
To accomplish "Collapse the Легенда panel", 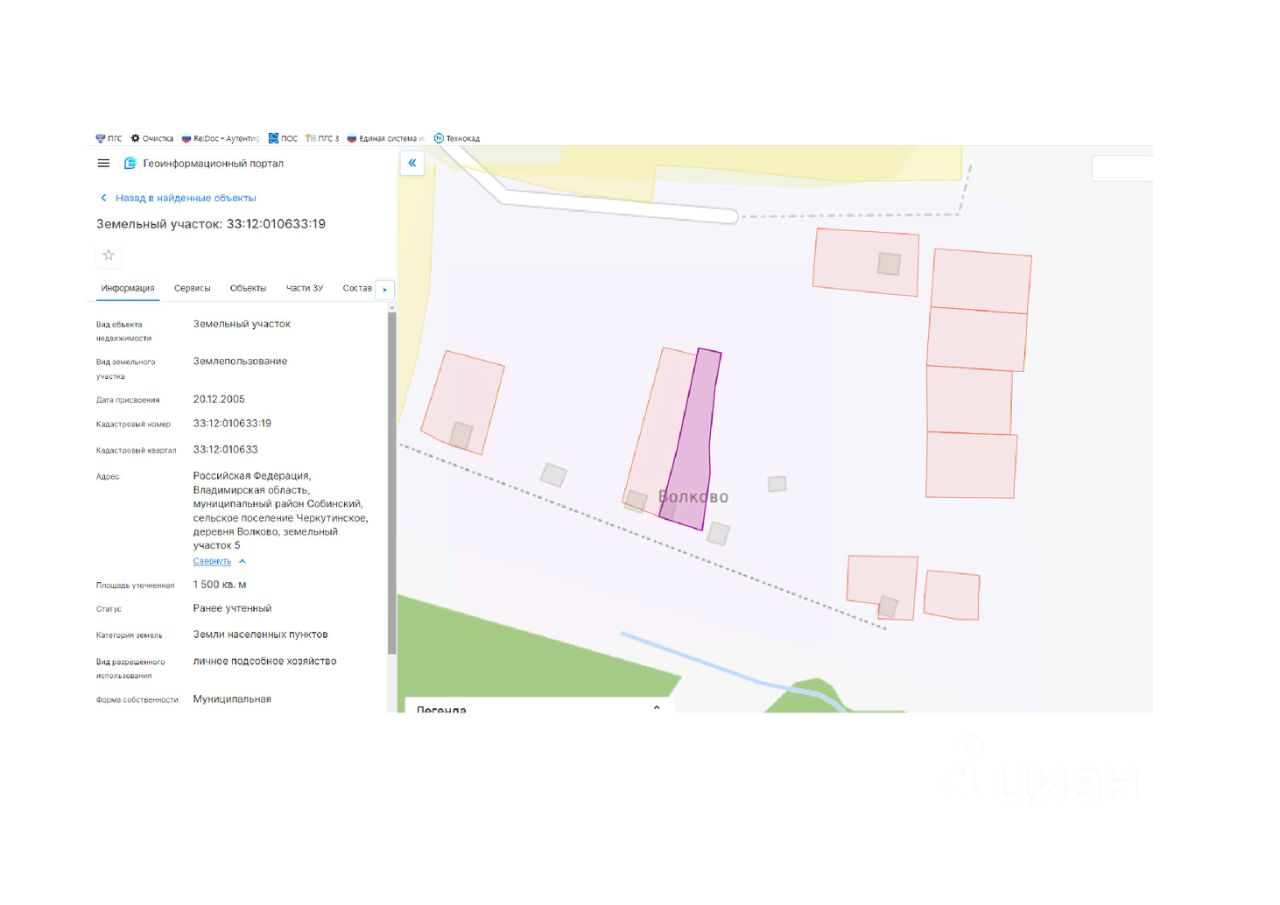I will coord(657,708).
